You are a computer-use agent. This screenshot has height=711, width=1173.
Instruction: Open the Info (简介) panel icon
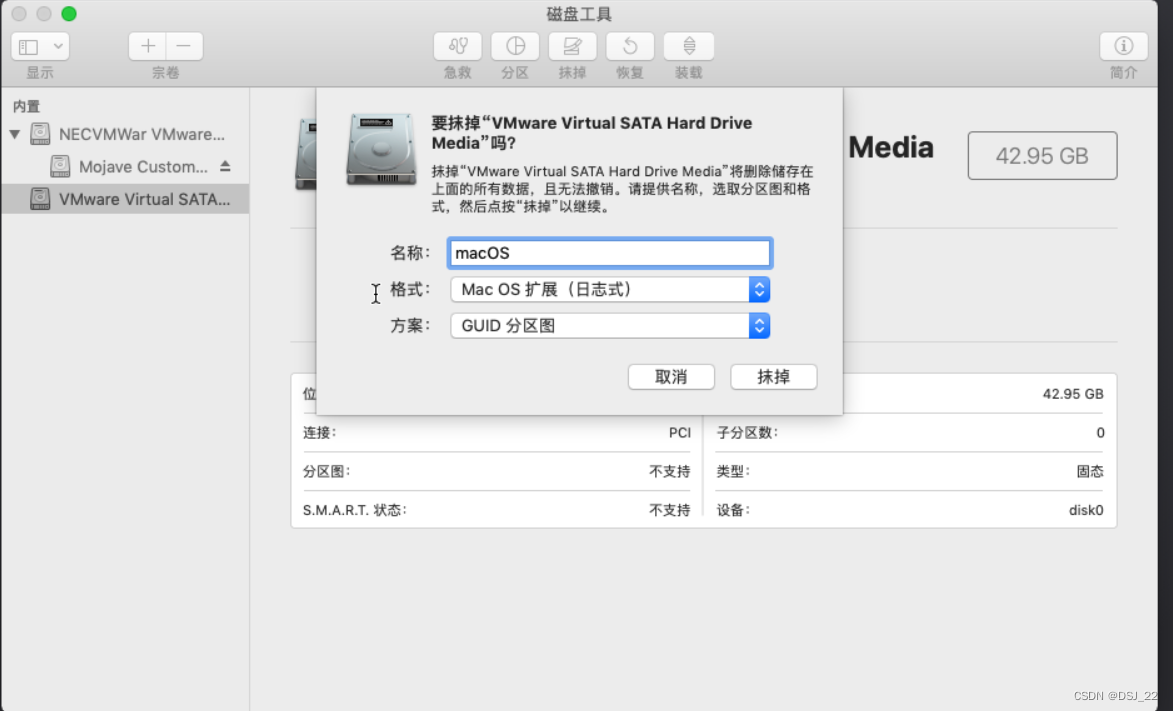click(x=1124, y=46)
